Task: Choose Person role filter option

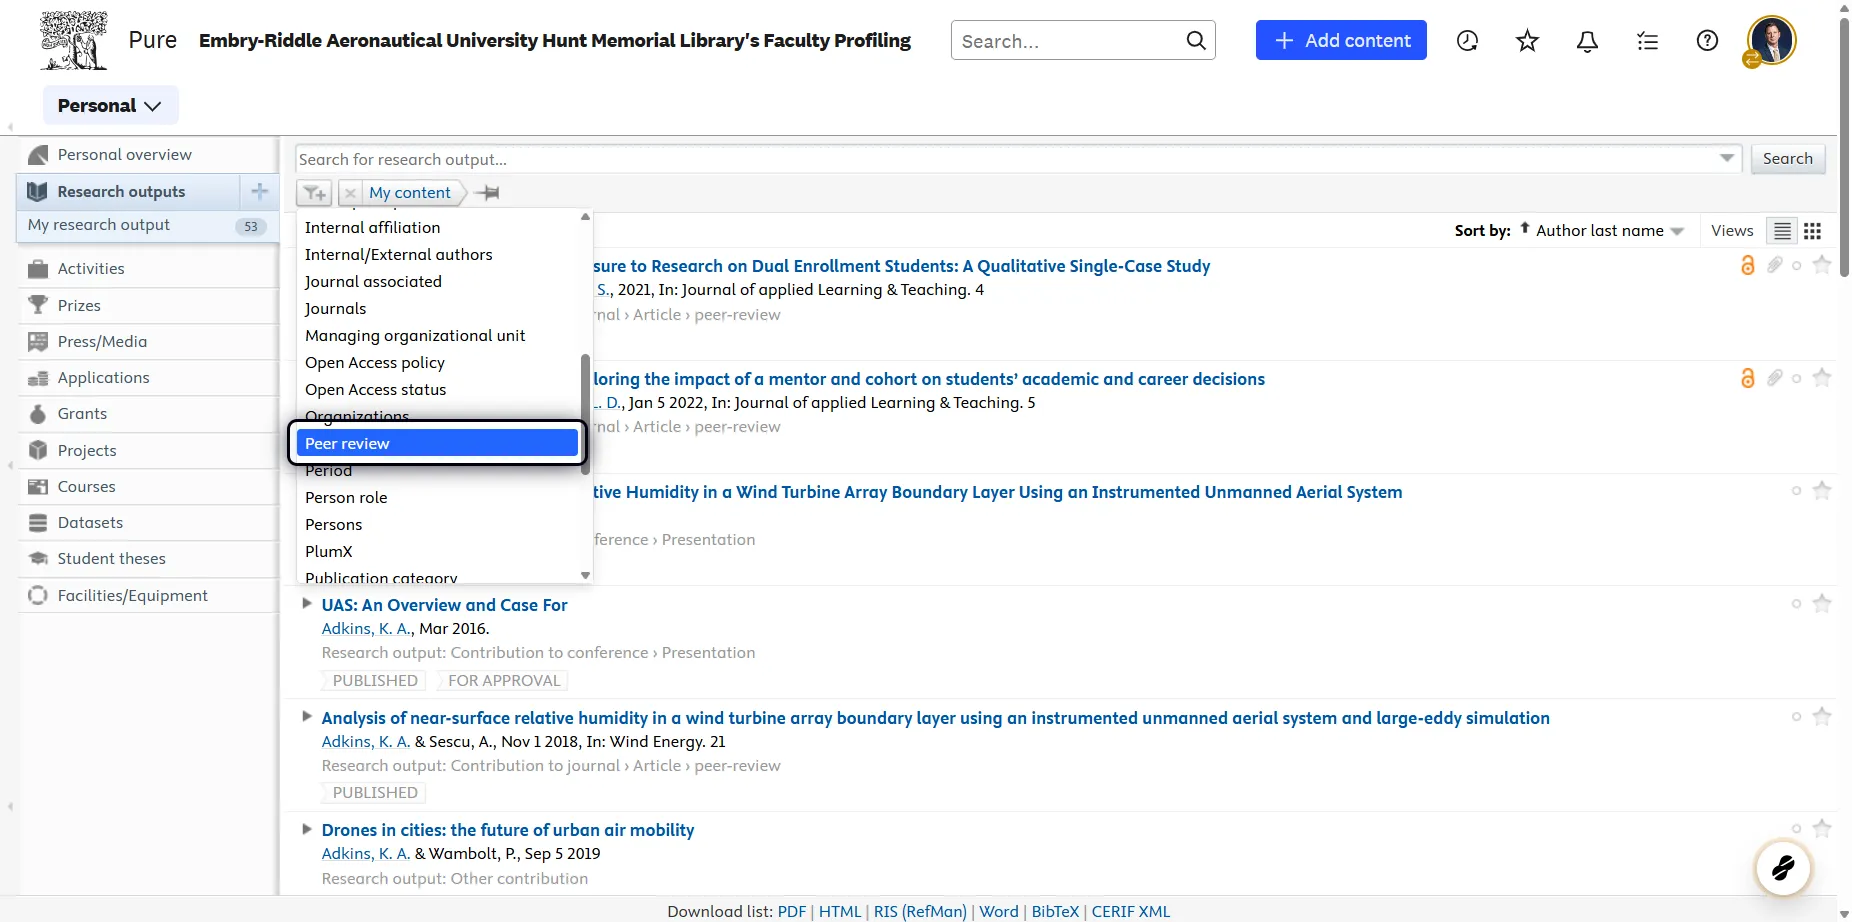Action: coord(437,497)
